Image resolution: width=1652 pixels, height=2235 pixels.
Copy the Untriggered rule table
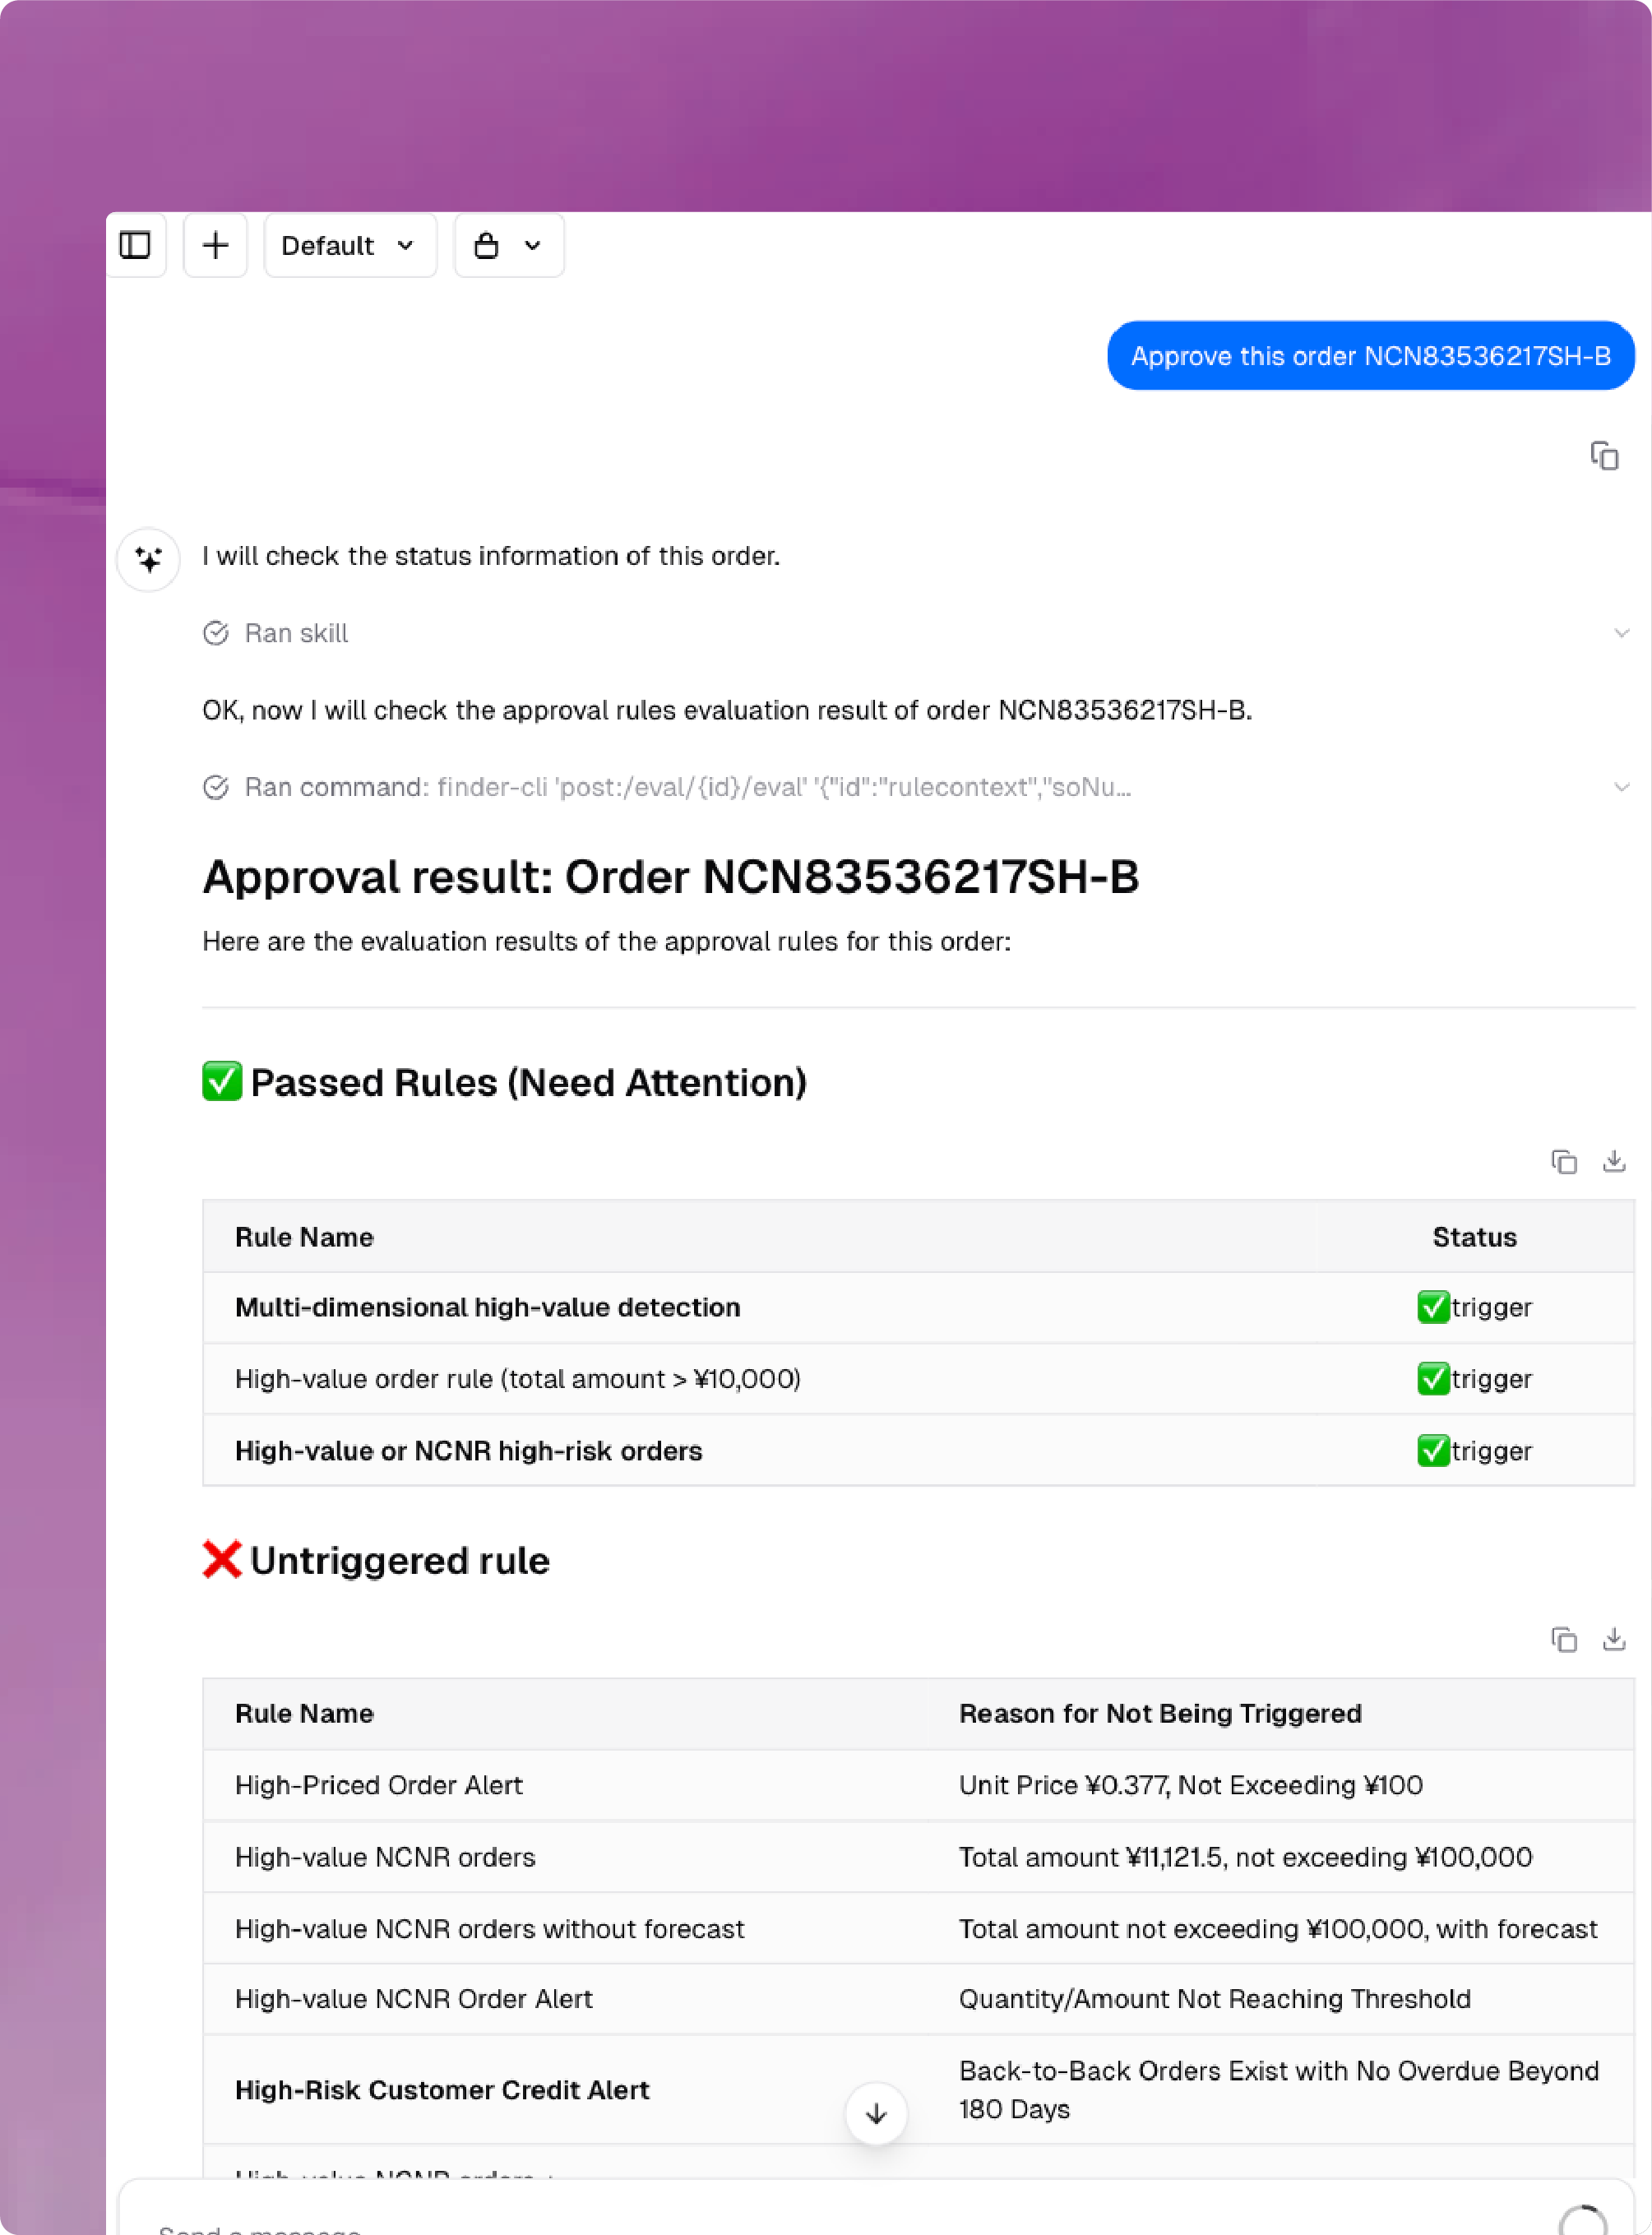click(1564, 1639)
